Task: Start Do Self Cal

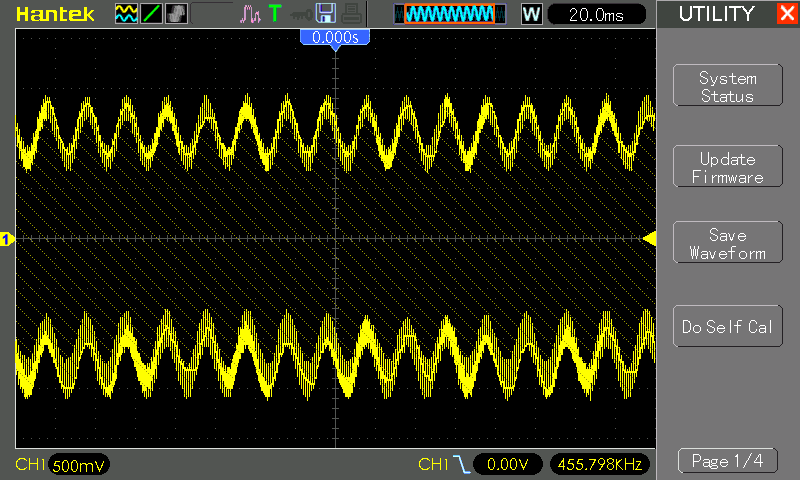Action: 728,326
